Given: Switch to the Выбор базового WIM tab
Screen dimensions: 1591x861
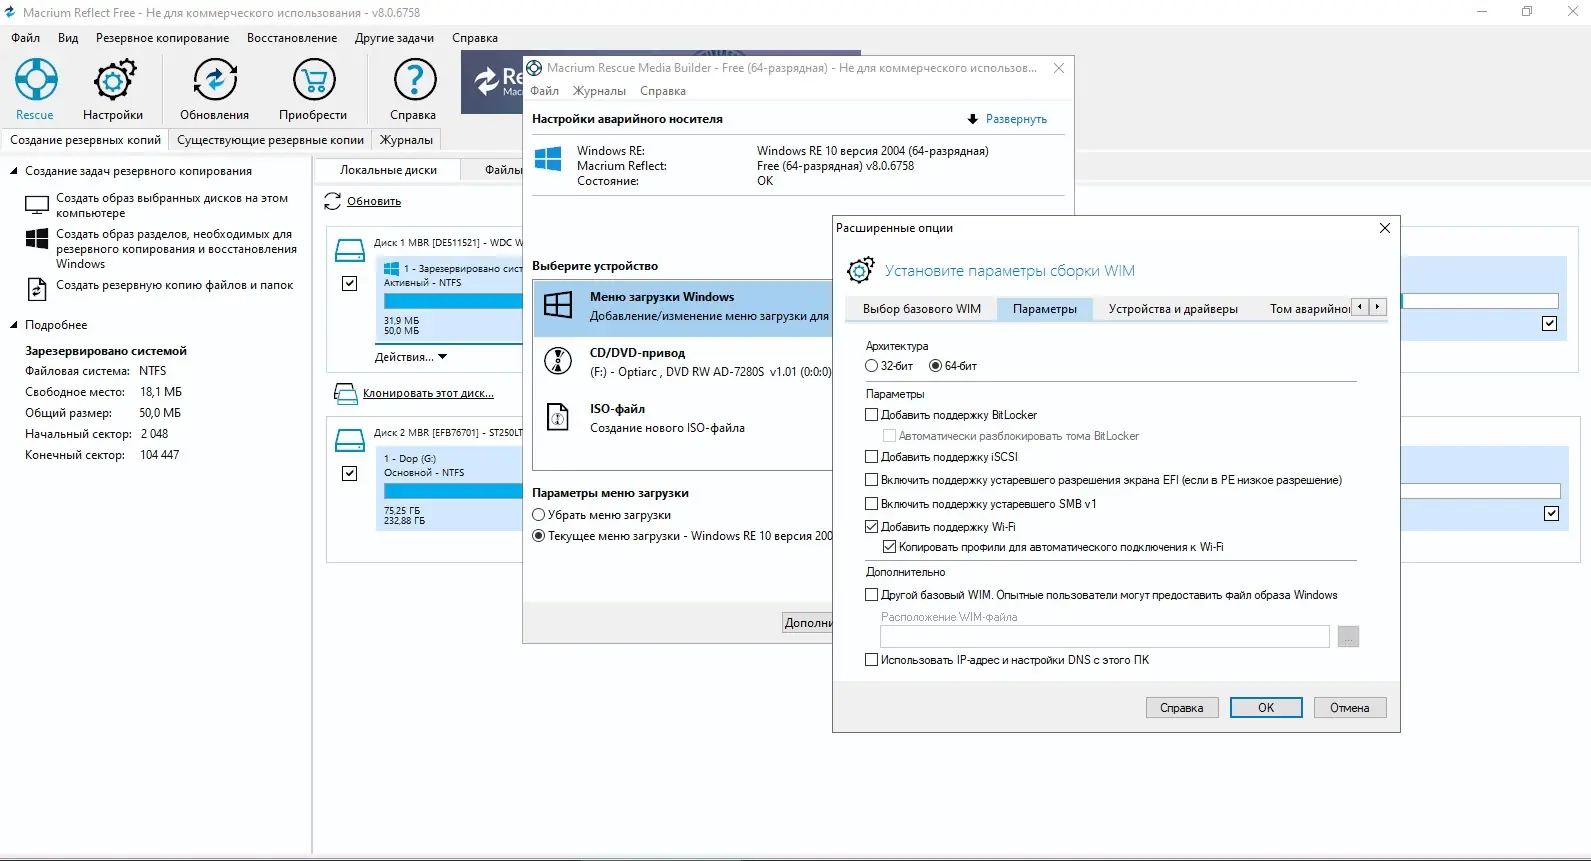Looking at the screenshot, I should 922,309.
